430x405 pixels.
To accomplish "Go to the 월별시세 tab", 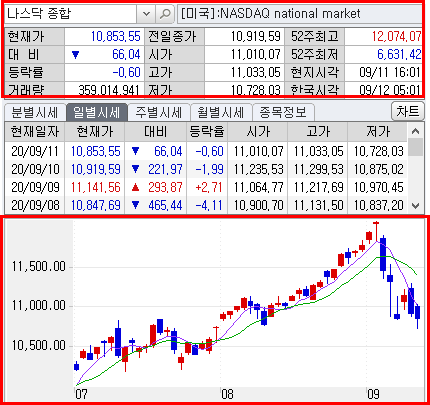I will 221,112.
